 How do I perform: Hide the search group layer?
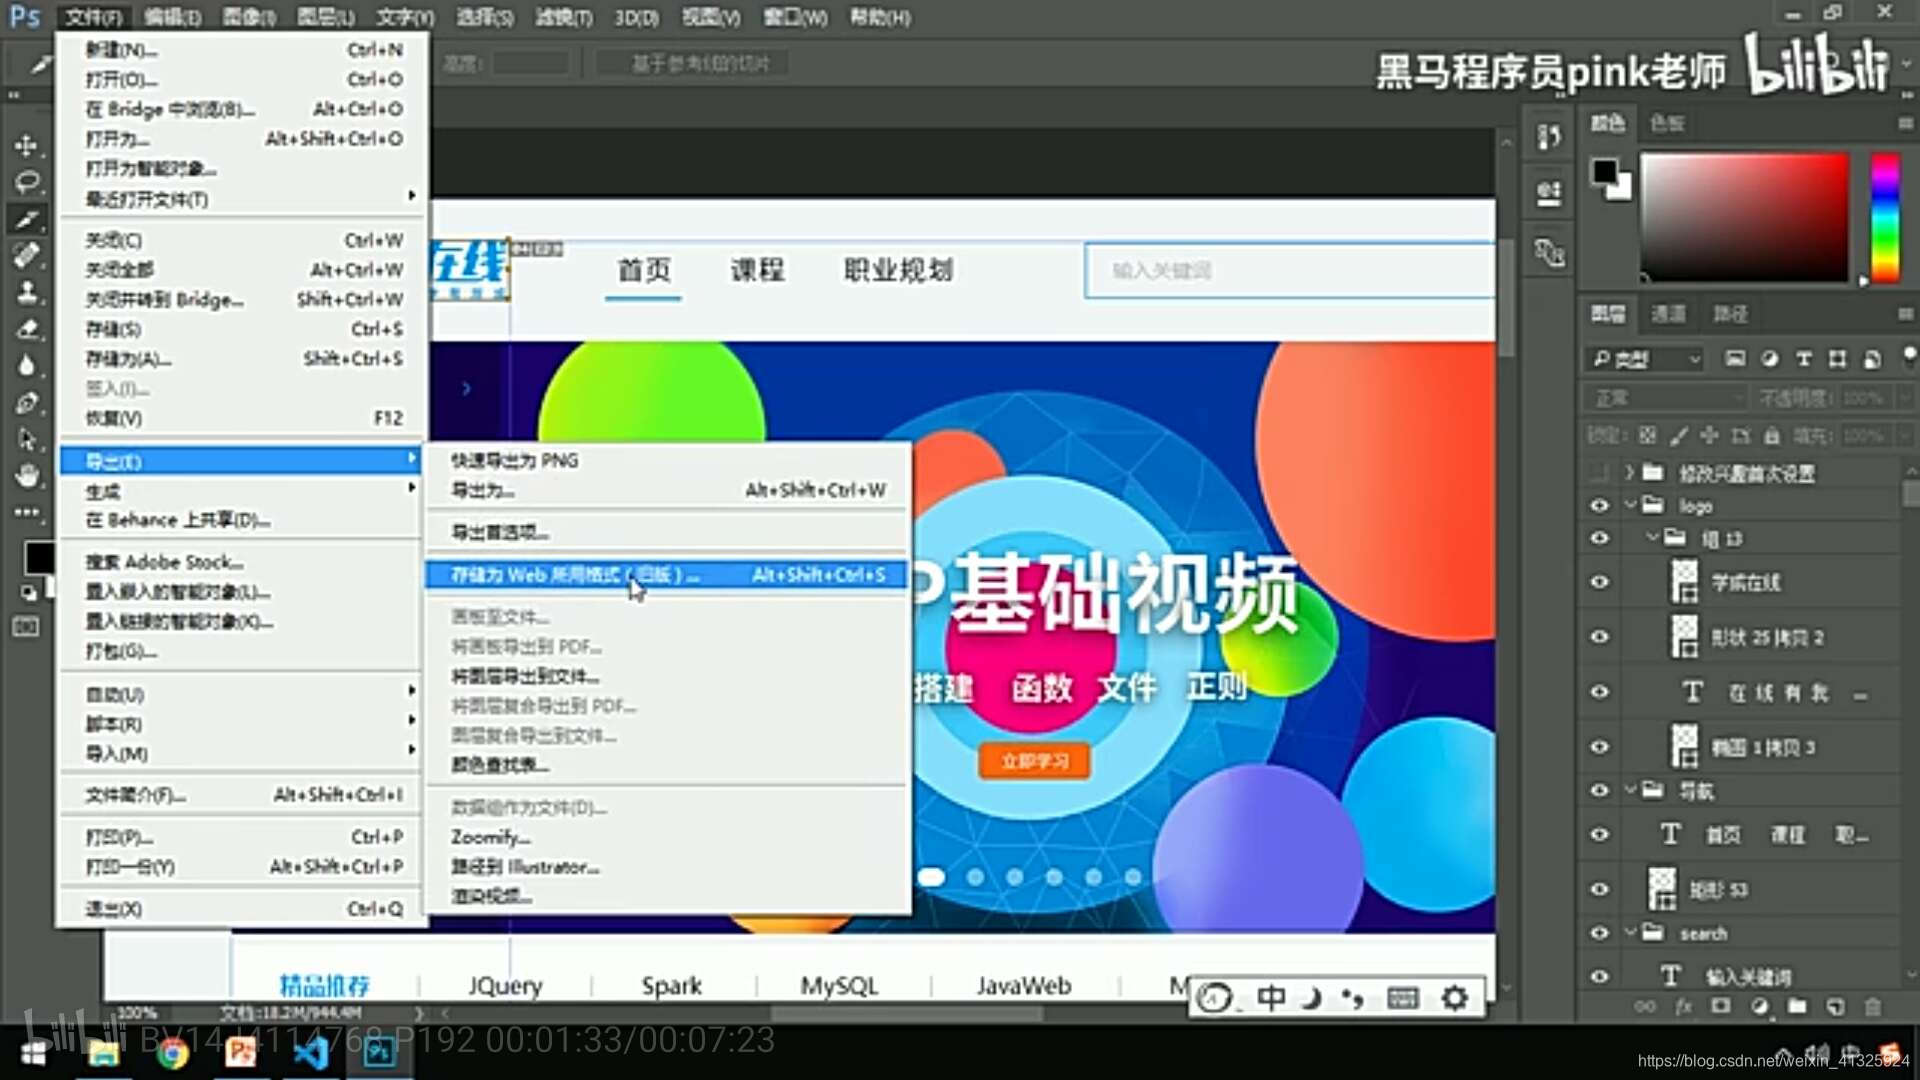(x=1600, y=933)
